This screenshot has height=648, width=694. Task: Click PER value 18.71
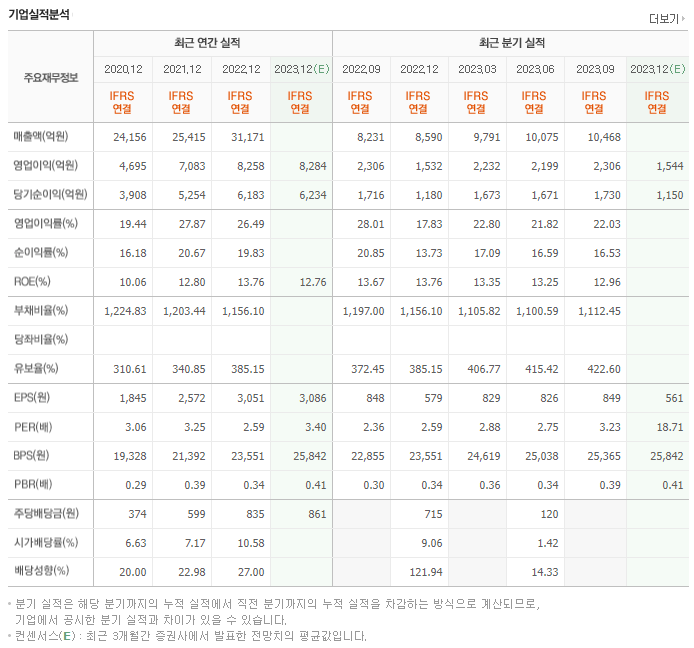point(670,427)
